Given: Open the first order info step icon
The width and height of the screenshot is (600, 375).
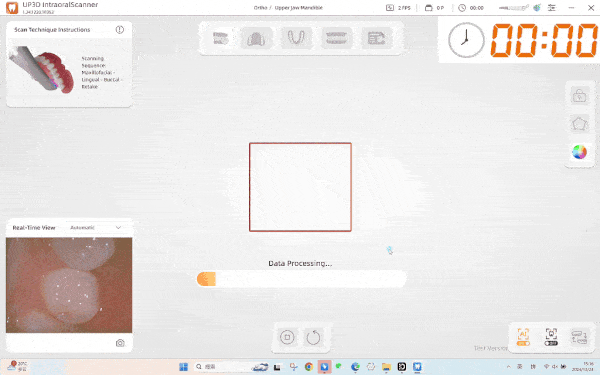Looking at the screenshot, I should pyautogui.click(x=220, y=38).
